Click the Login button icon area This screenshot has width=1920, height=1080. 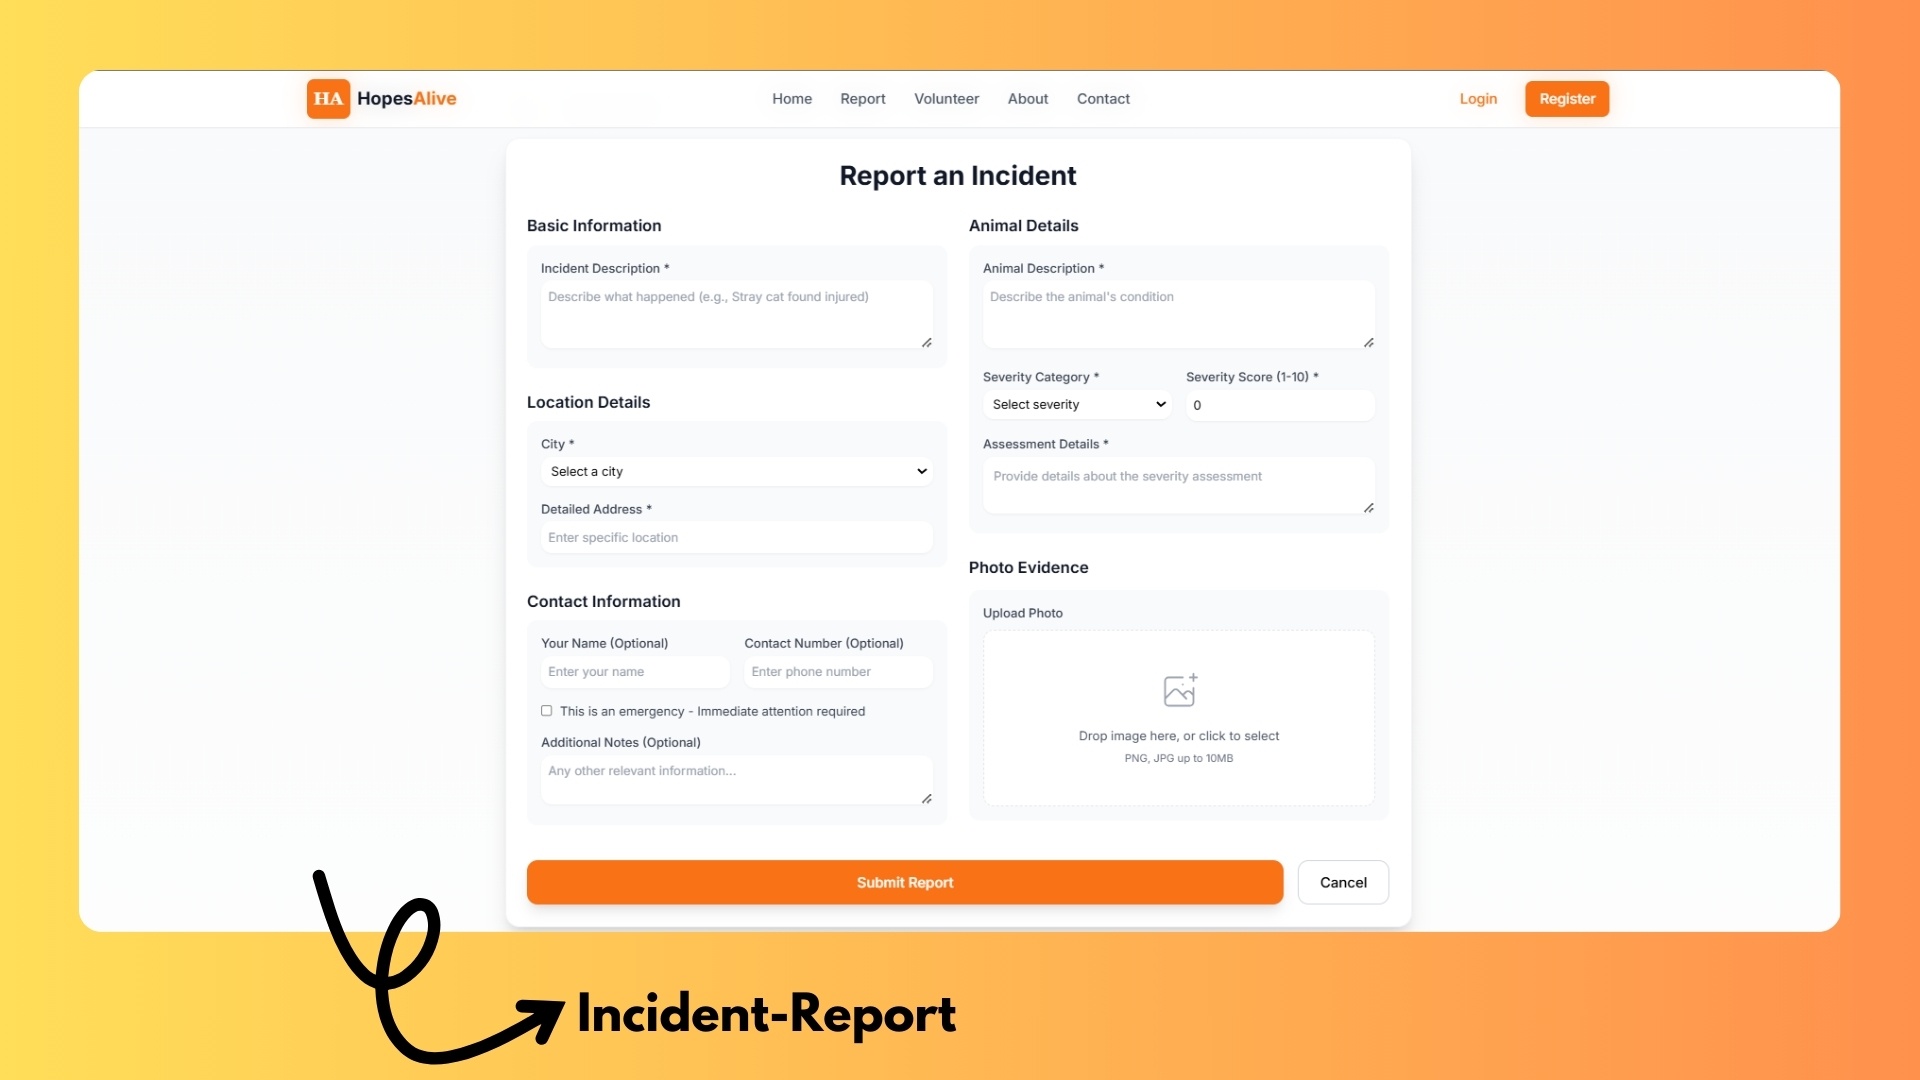point(1477,98)
